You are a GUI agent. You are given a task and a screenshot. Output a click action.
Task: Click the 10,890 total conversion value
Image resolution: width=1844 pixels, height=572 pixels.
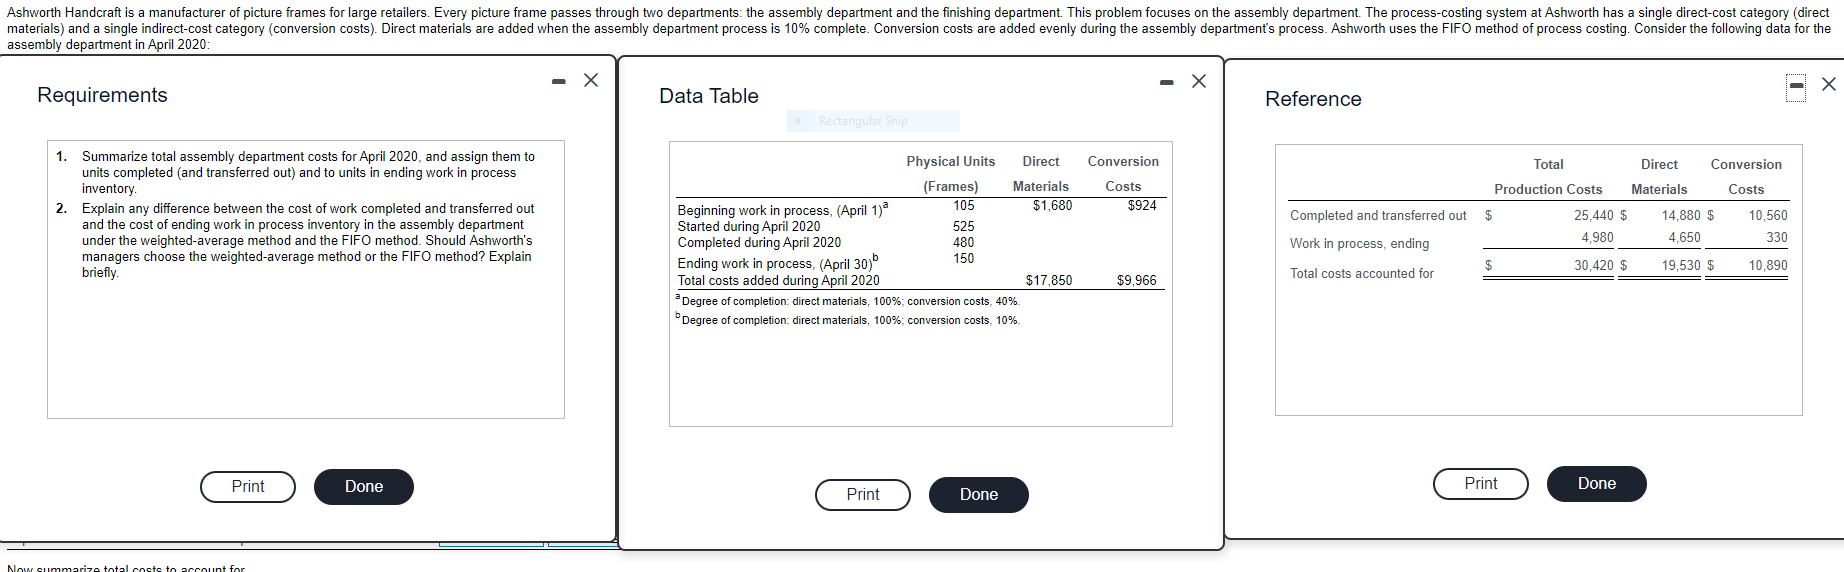[1768, 265]
